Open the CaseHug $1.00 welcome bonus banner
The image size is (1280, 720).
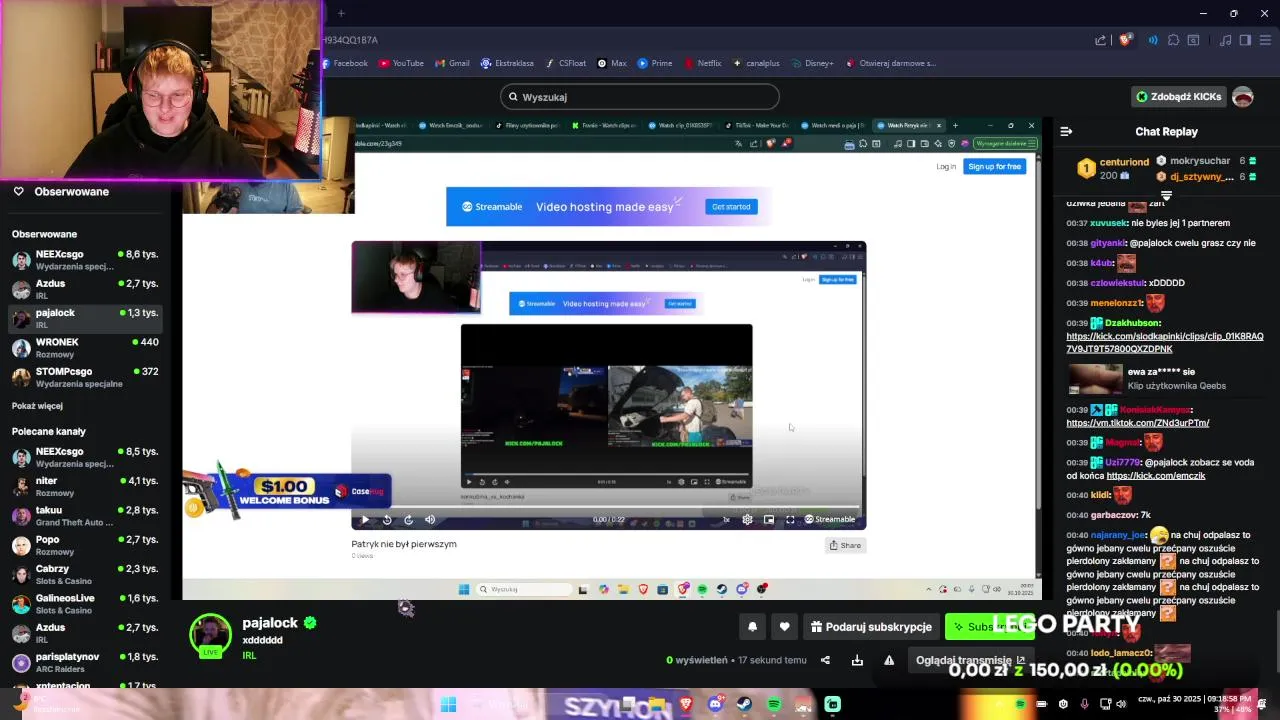click(287, 492)
